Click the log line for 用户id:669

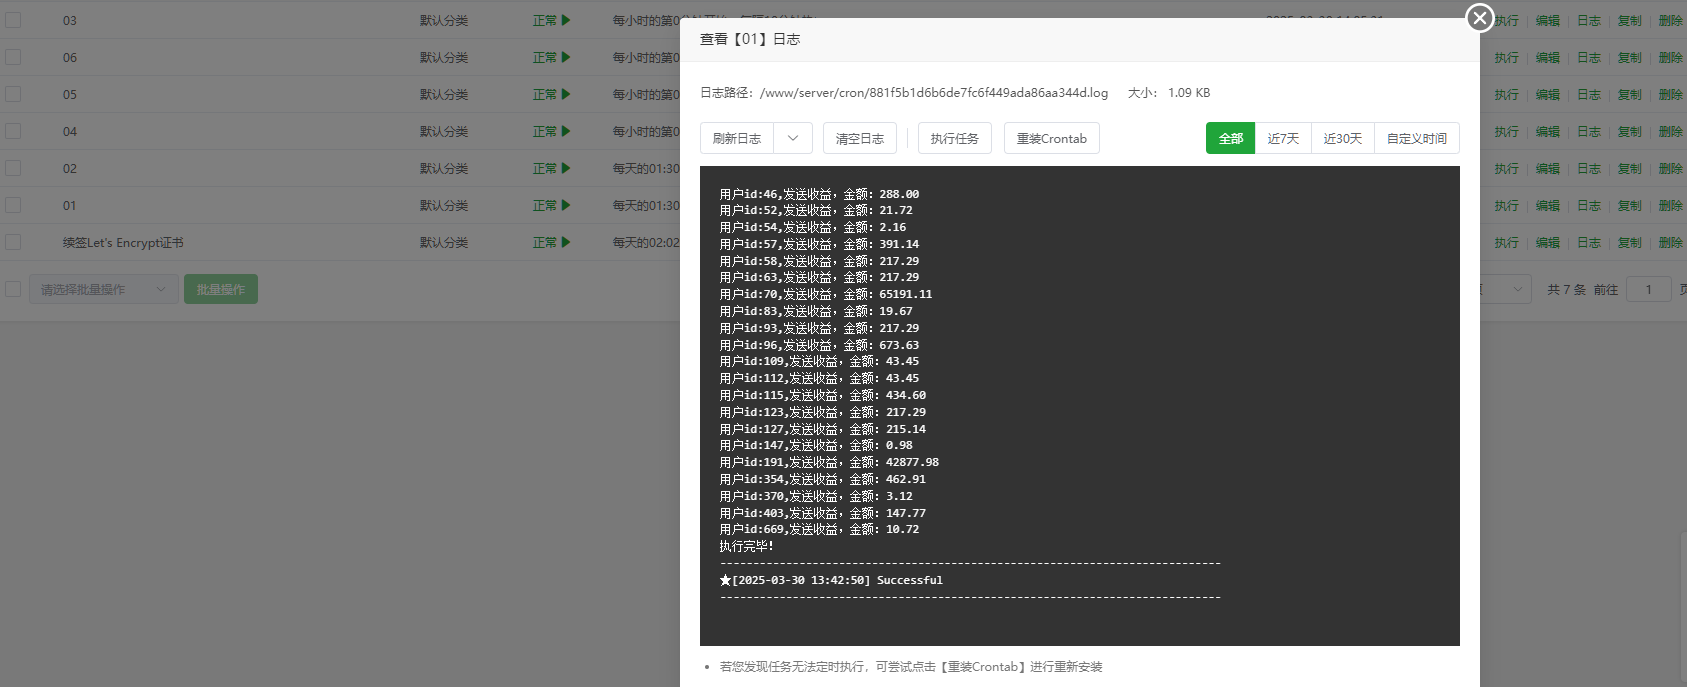(x=819, y=529)
